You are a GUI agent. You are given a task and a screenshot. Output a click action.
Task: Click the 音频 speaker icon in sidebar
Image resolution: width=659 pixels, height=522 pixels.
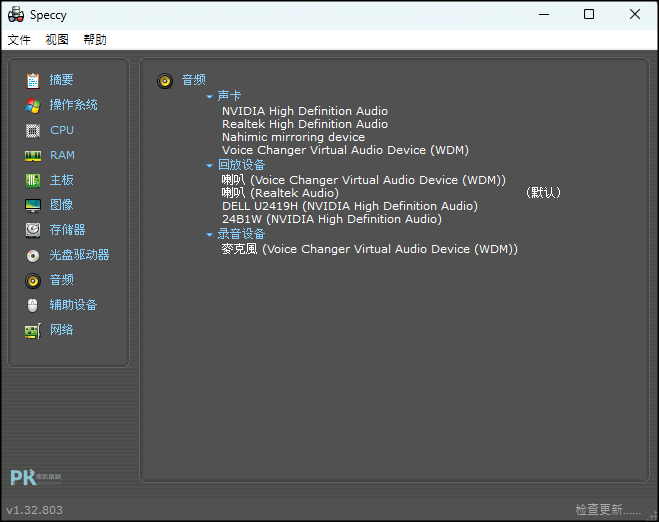click(x=33, y=281)
